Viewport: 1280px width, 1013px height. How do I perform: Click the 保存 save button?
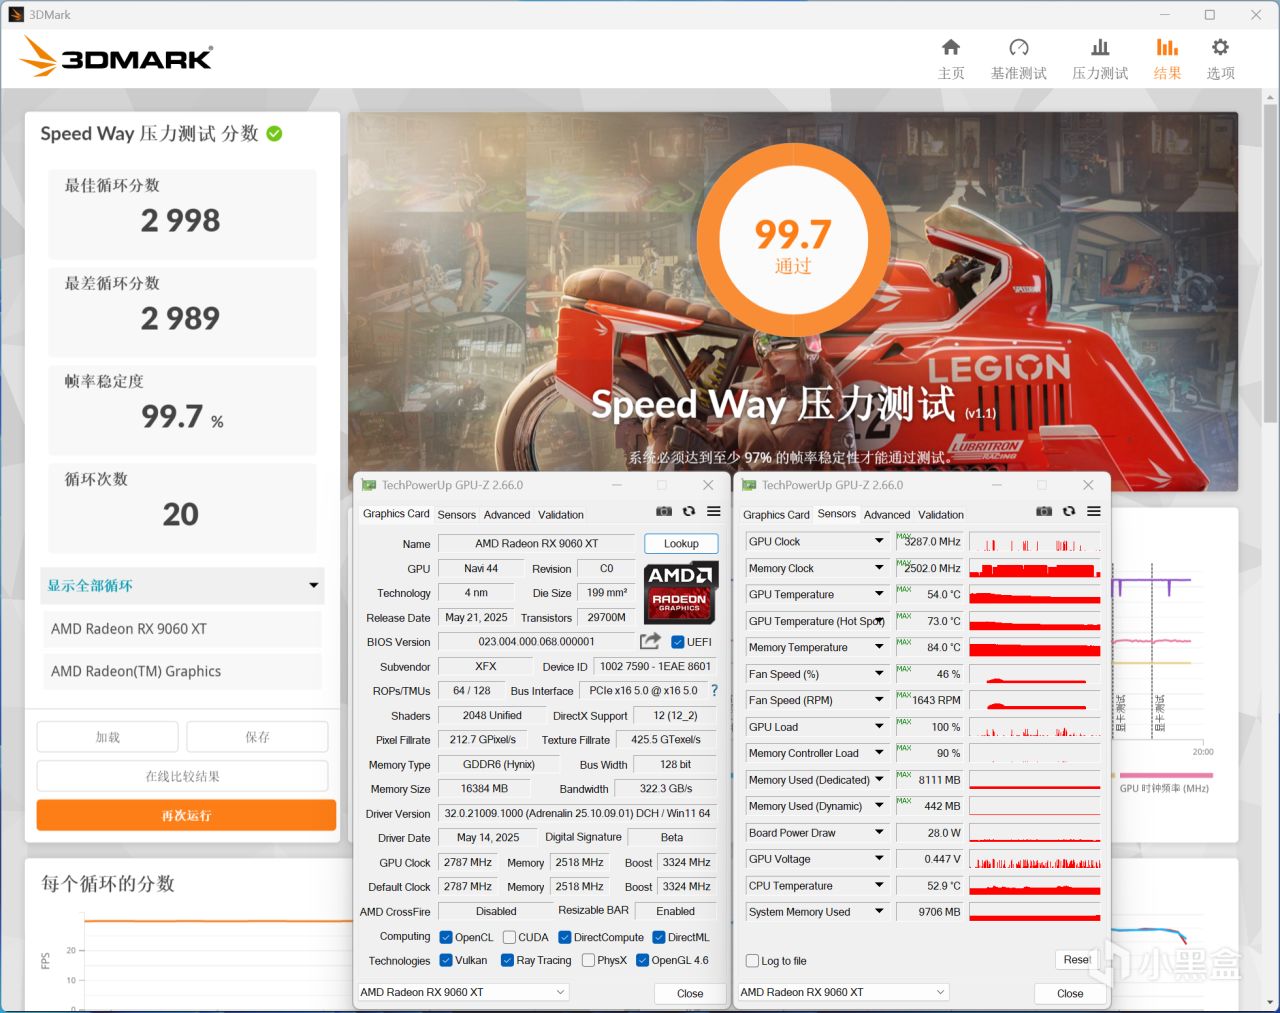(257, 737)
